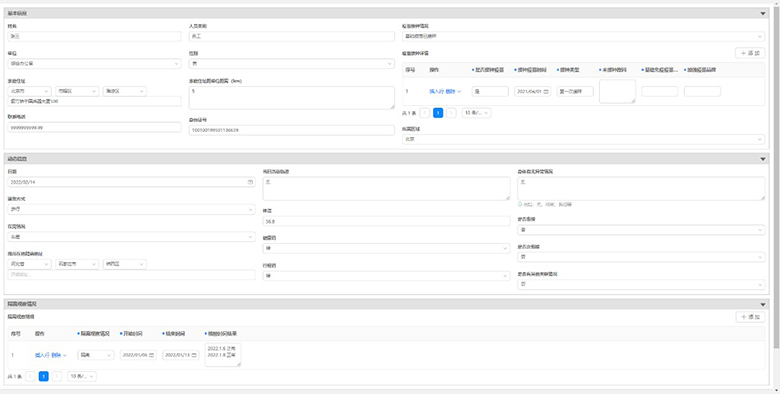Screen dimensions: 780x394
Task: Open the 海淀区 district dropdown
Action: coord(125,92)
